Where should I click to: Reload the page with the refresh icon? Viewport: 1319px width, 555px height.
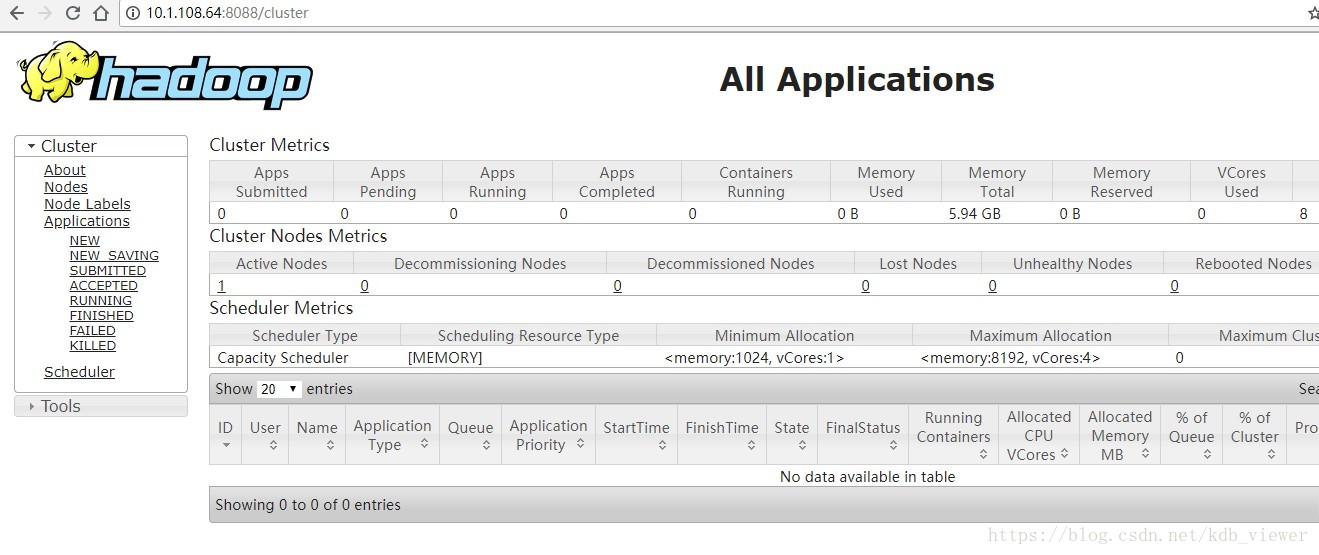tap(72, 13)
